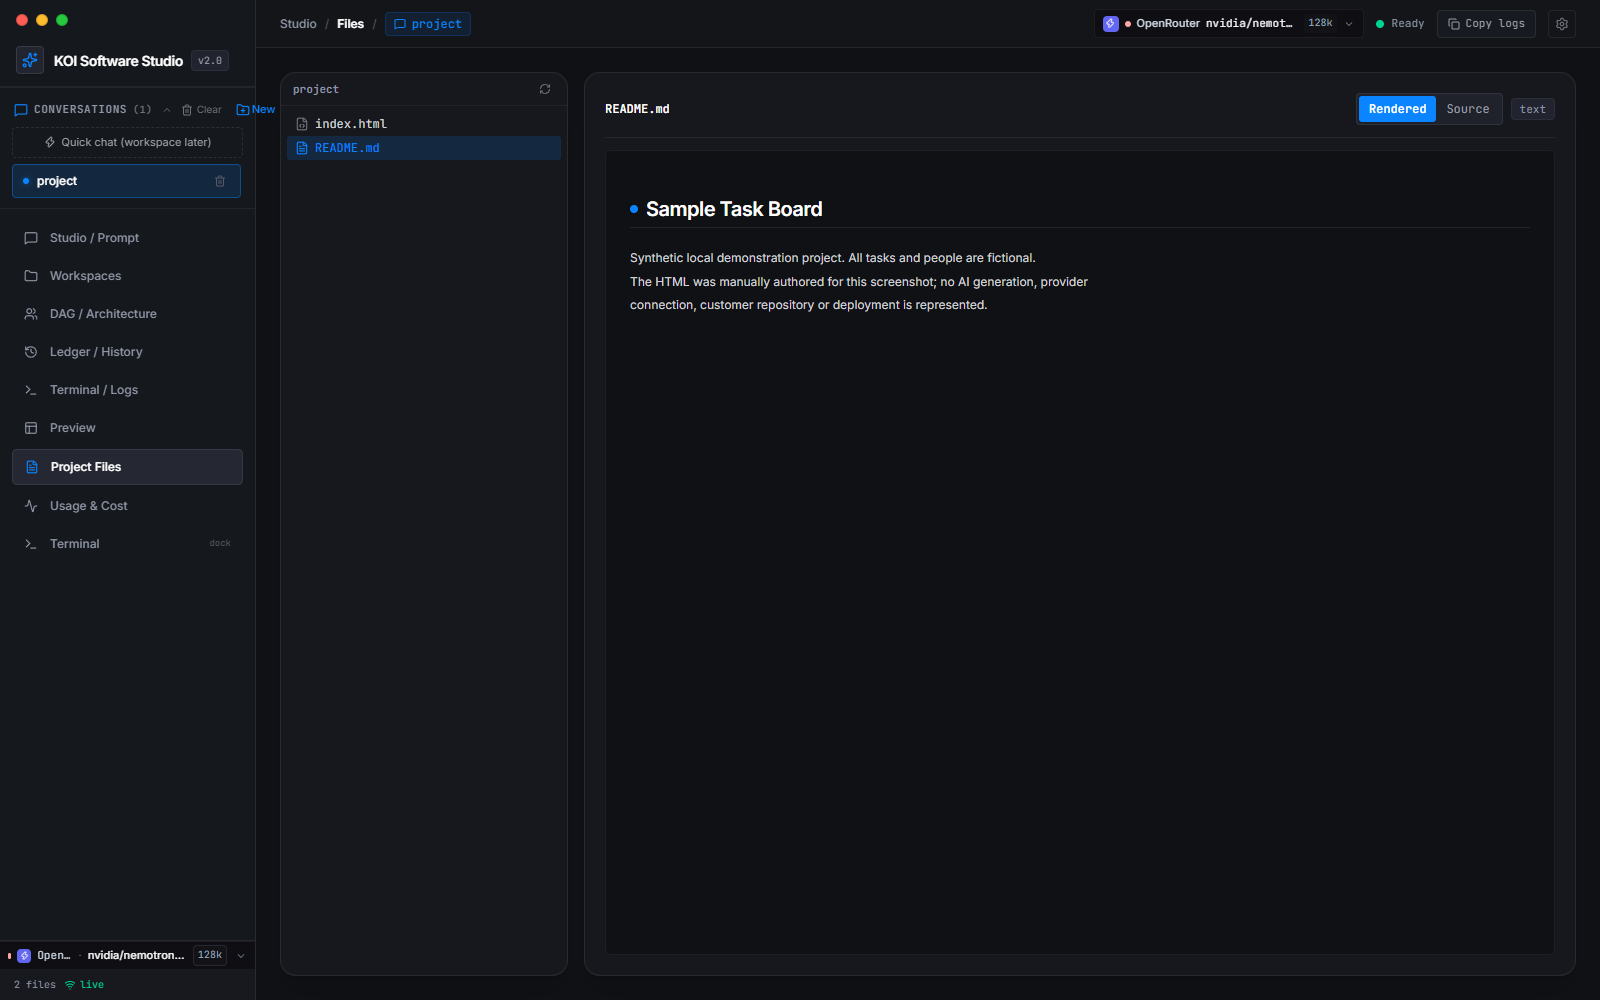The width and height of the screenshot is (1600, 1000).
Task: Expand the model selector chevron in top bar
Action: (x=1349, y=24)
